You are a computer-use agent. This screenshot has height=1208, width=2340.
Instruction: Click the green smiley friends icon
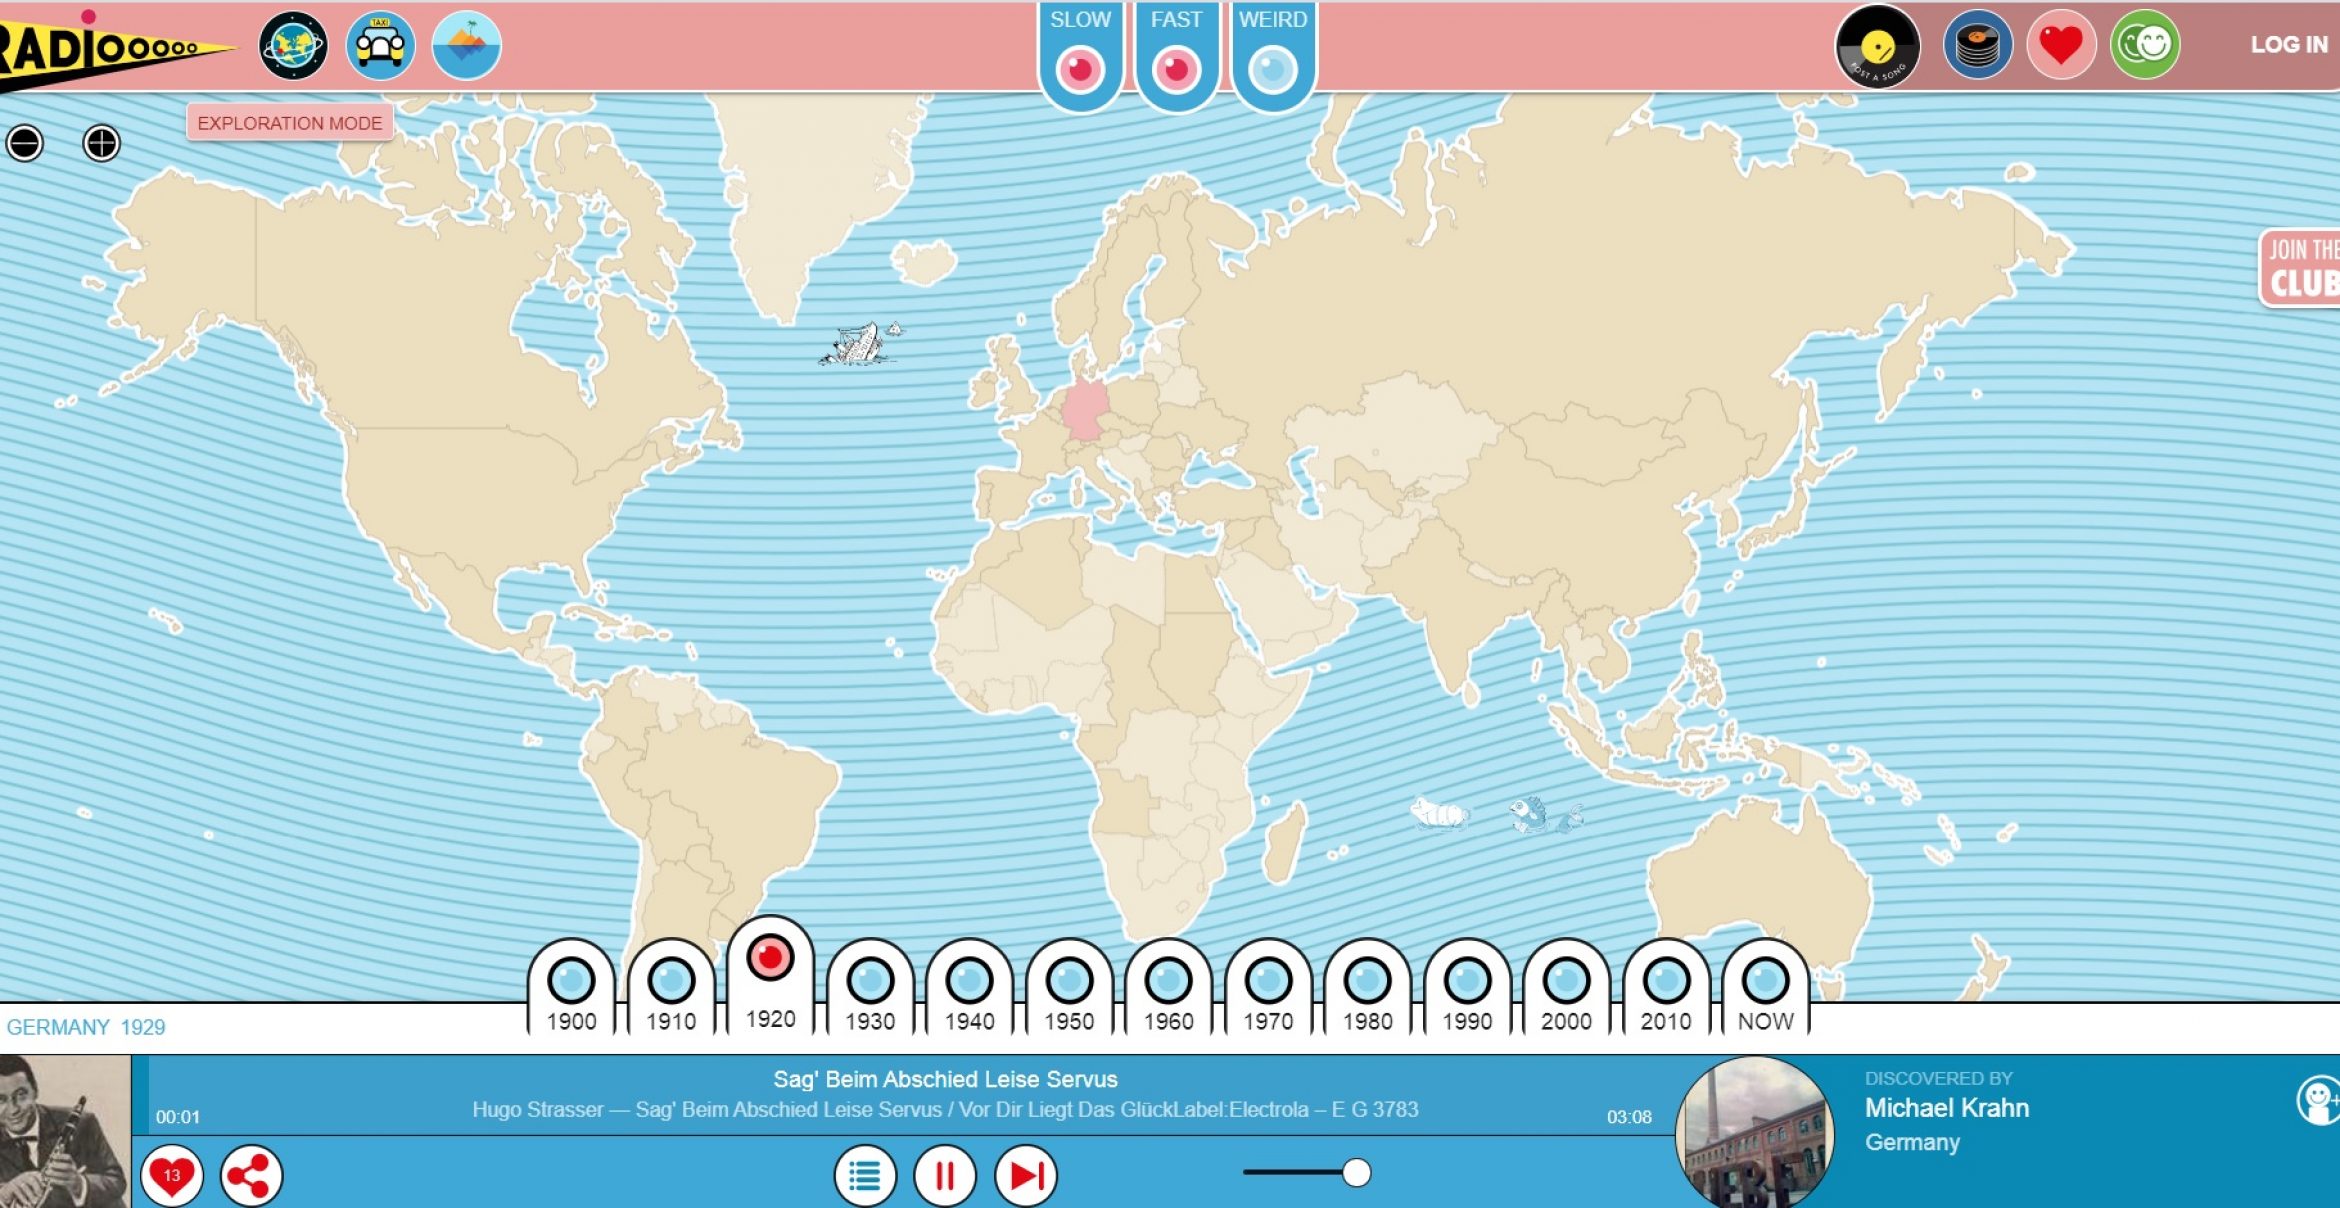(2144, 45)
